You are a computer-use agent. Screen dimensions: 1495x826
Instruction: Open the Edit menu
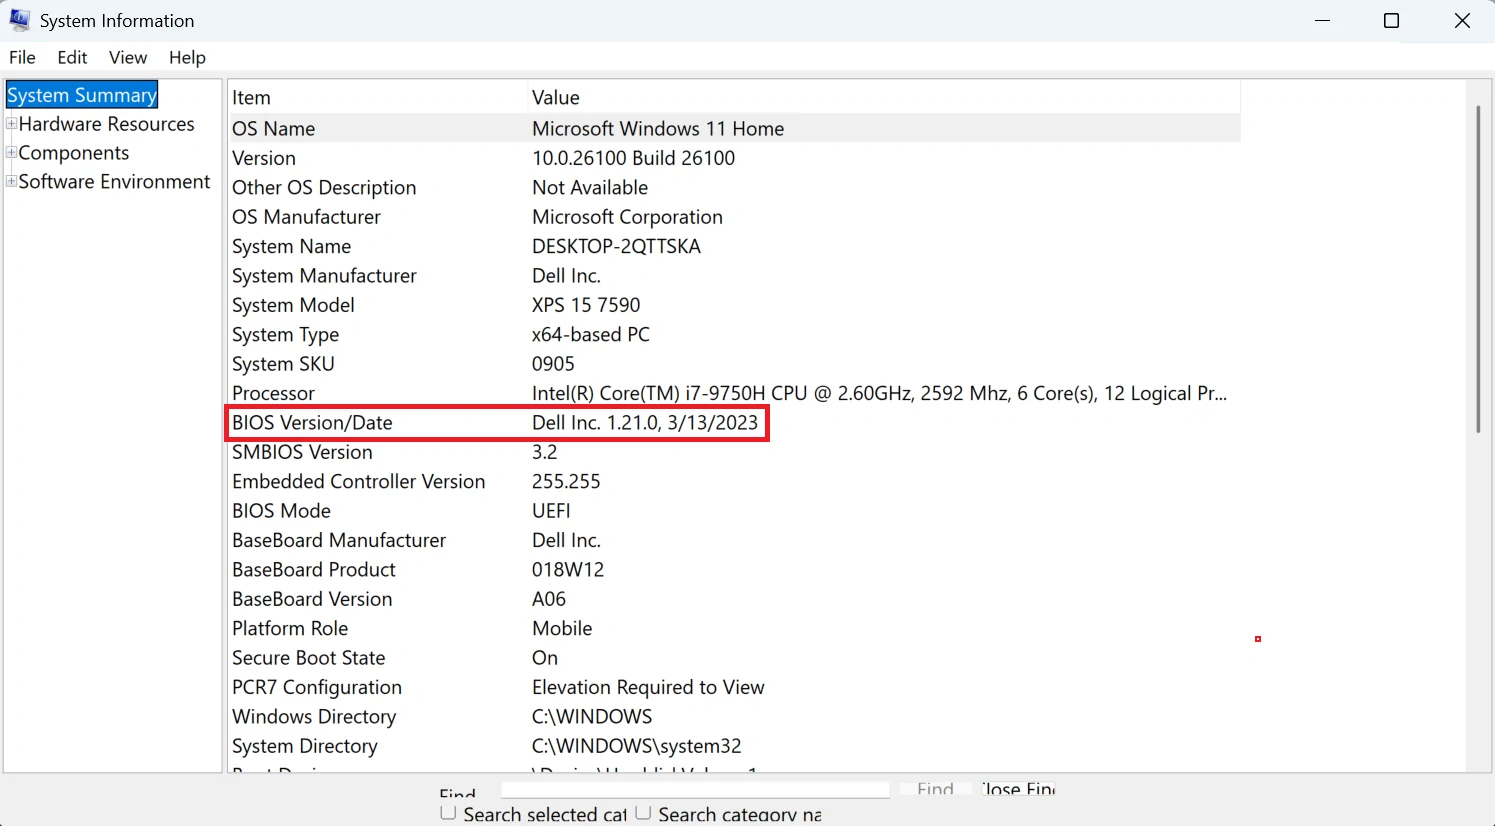72,57
